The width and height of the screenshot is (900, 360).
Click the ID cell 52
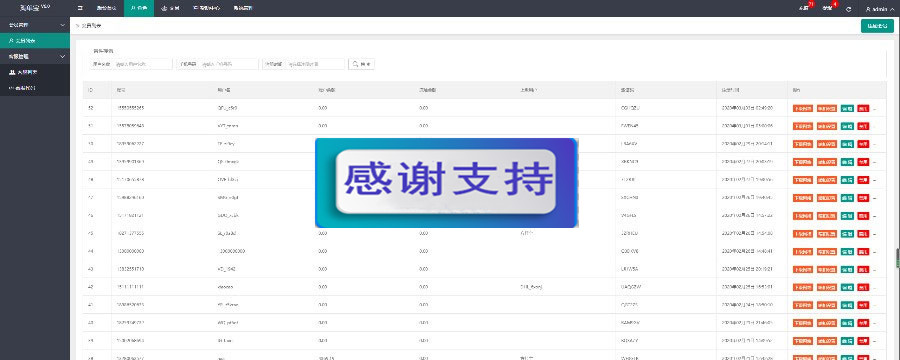pos(91,108)
